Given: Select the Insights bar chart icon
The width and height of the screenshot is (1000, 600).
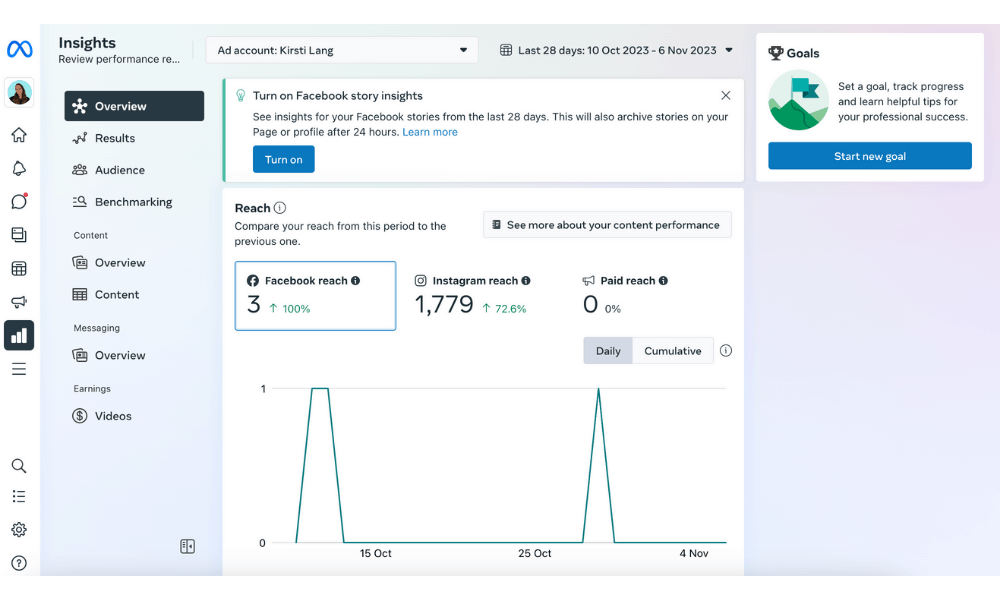Looking at the screenshot, I should coord(19,335).
